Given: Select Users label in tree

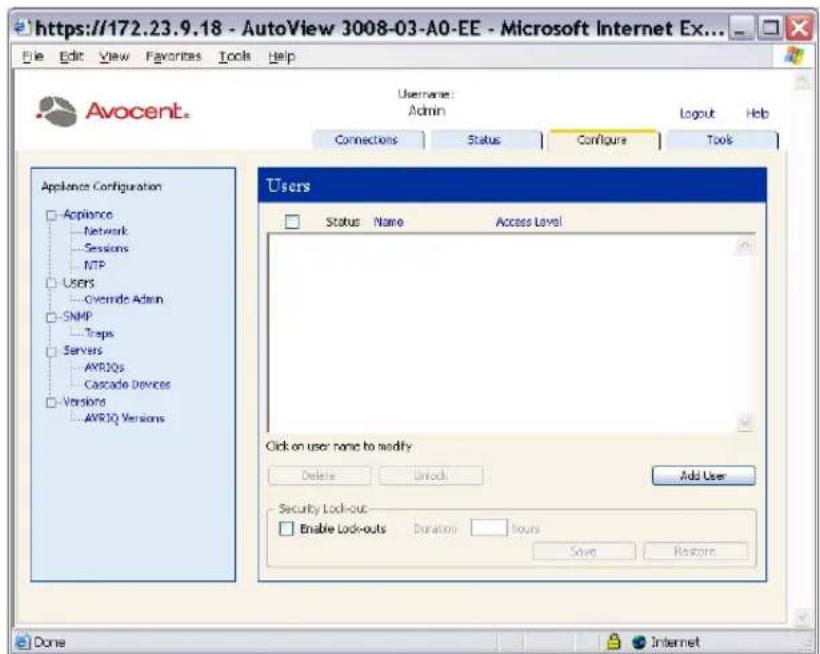Looking at the screenshot, I should (x=78, y=283).
